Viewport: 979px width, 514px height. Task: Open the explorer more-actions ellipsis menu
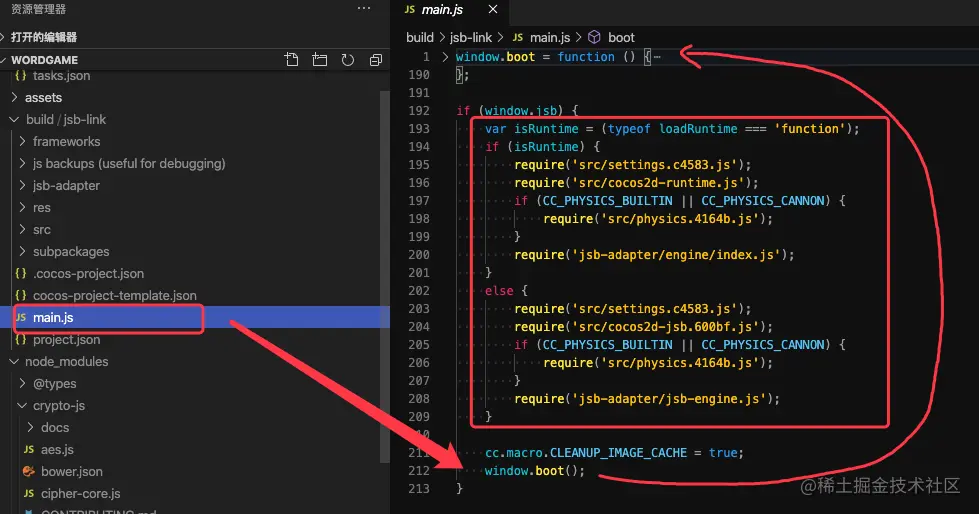click(x=364, y=9)
